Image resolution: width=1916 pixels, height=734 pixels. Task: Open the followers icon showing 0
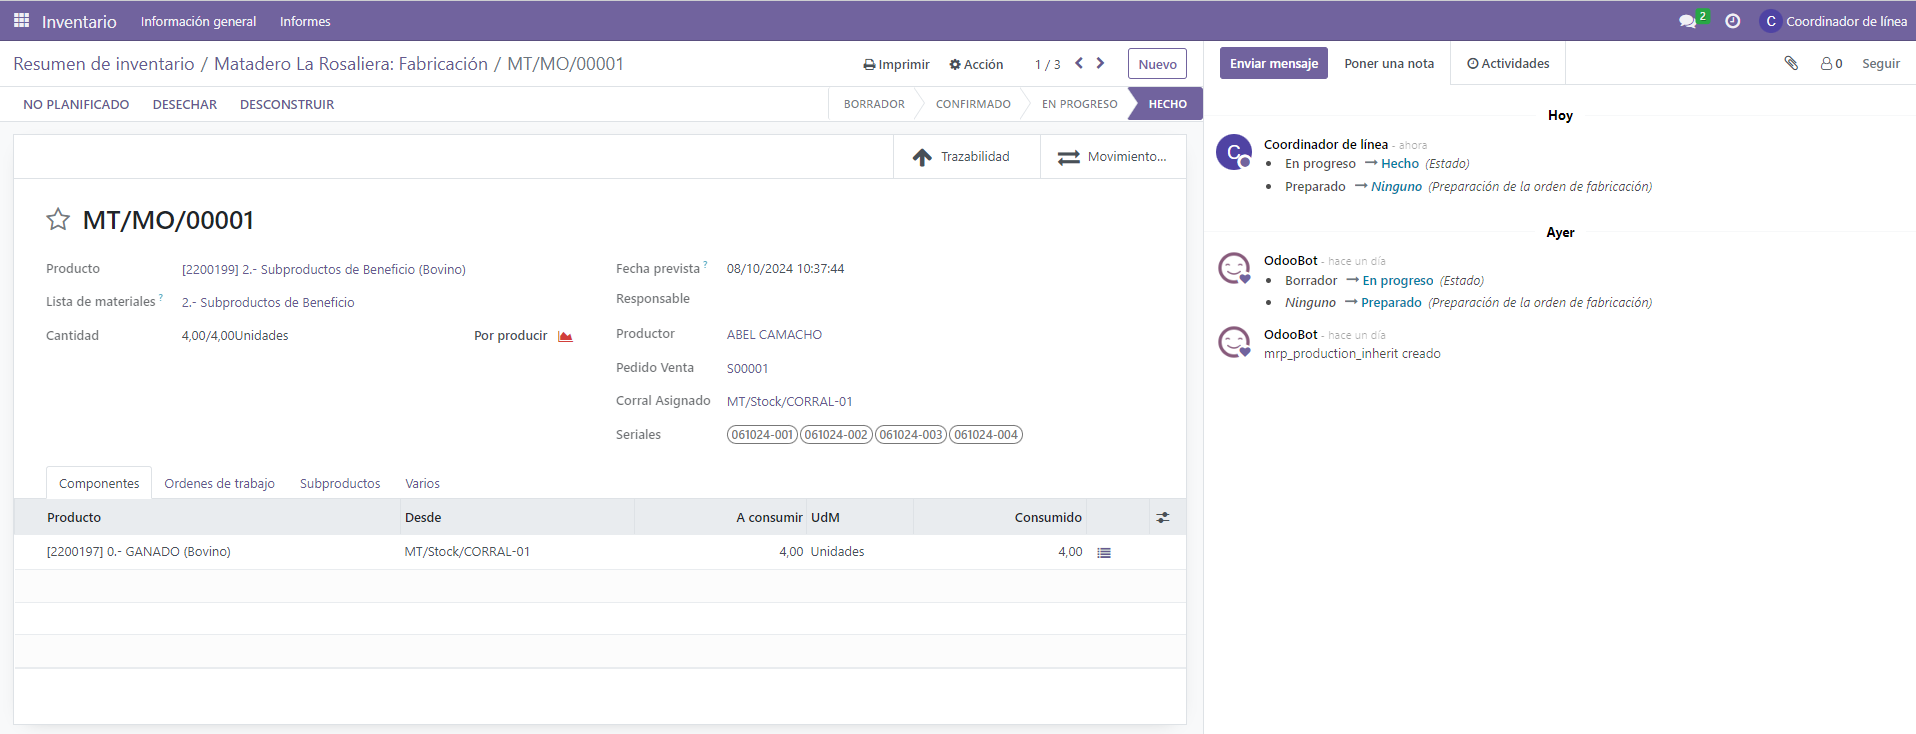click(1831, 63)
